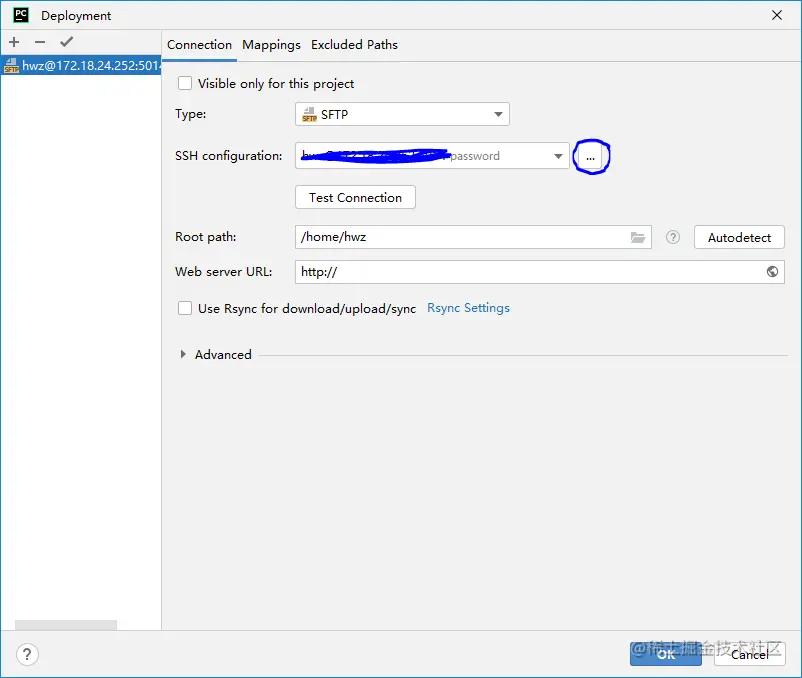Image resolution: width=802 pixels, height=678 pixels.
Task: Close the Deployment dialog window
Action: [x=777, y=15]
